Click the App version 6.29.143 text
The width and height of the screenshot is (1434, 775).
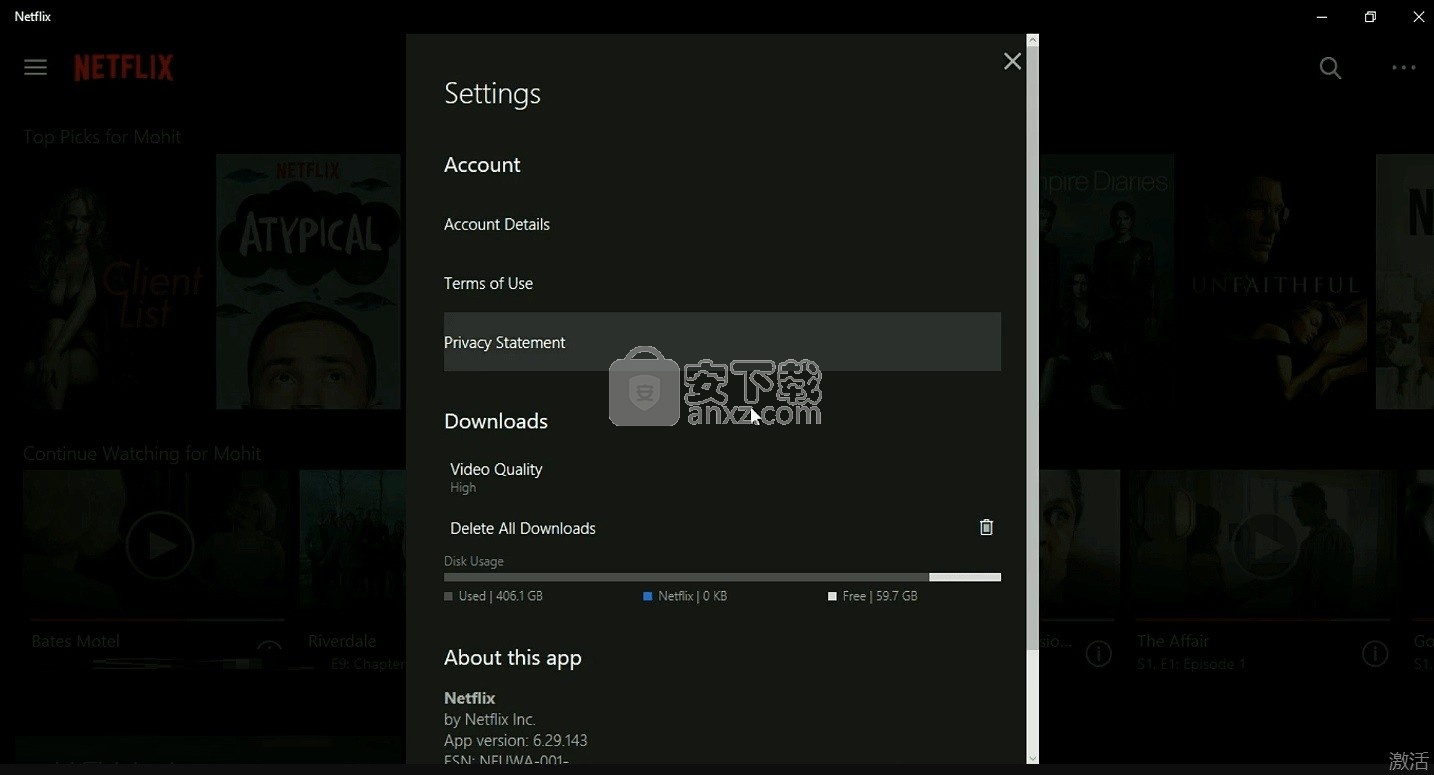[516, 740]
